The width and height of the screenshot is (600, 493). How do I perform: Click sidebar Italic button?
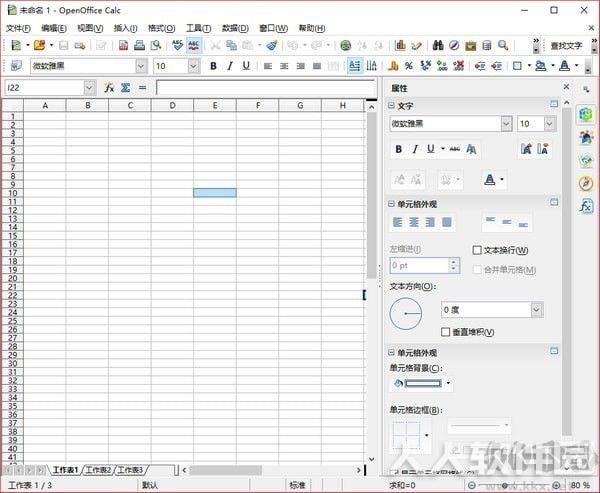(x=415, y=149)
